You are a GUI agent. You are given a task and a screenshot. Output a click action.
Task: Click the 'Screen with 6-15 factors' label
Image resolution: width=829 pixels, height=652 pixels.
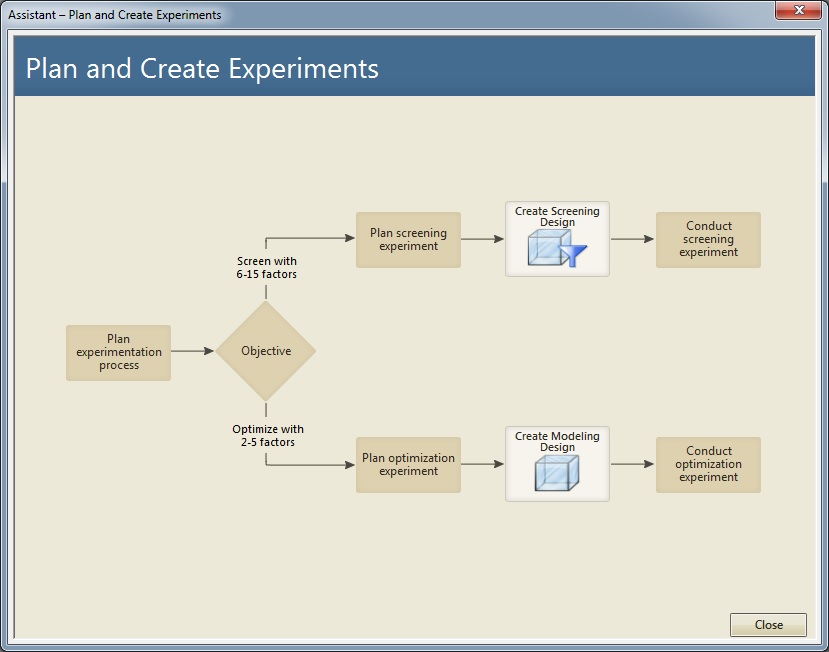(266, 268)
